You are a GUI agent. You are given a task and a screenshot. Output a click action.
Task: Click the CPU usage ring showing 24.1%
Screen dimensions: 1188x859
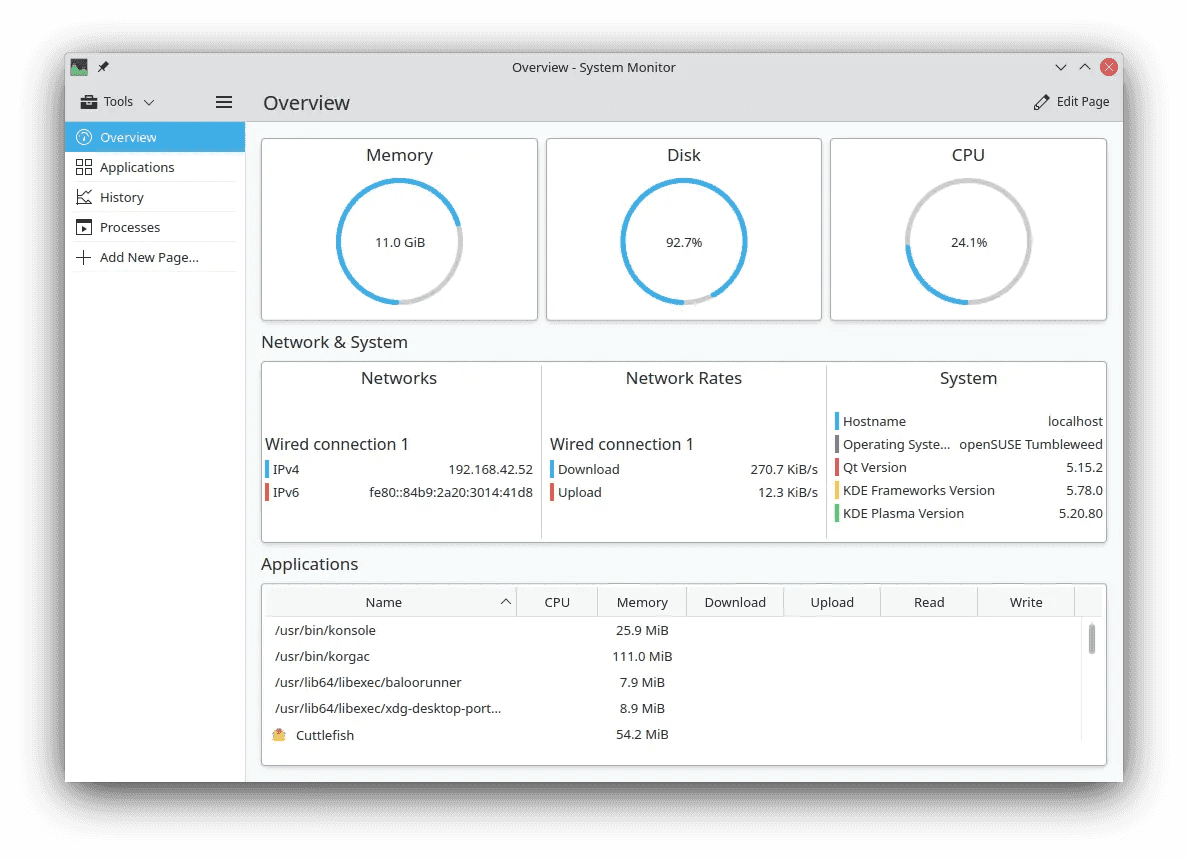968,241
